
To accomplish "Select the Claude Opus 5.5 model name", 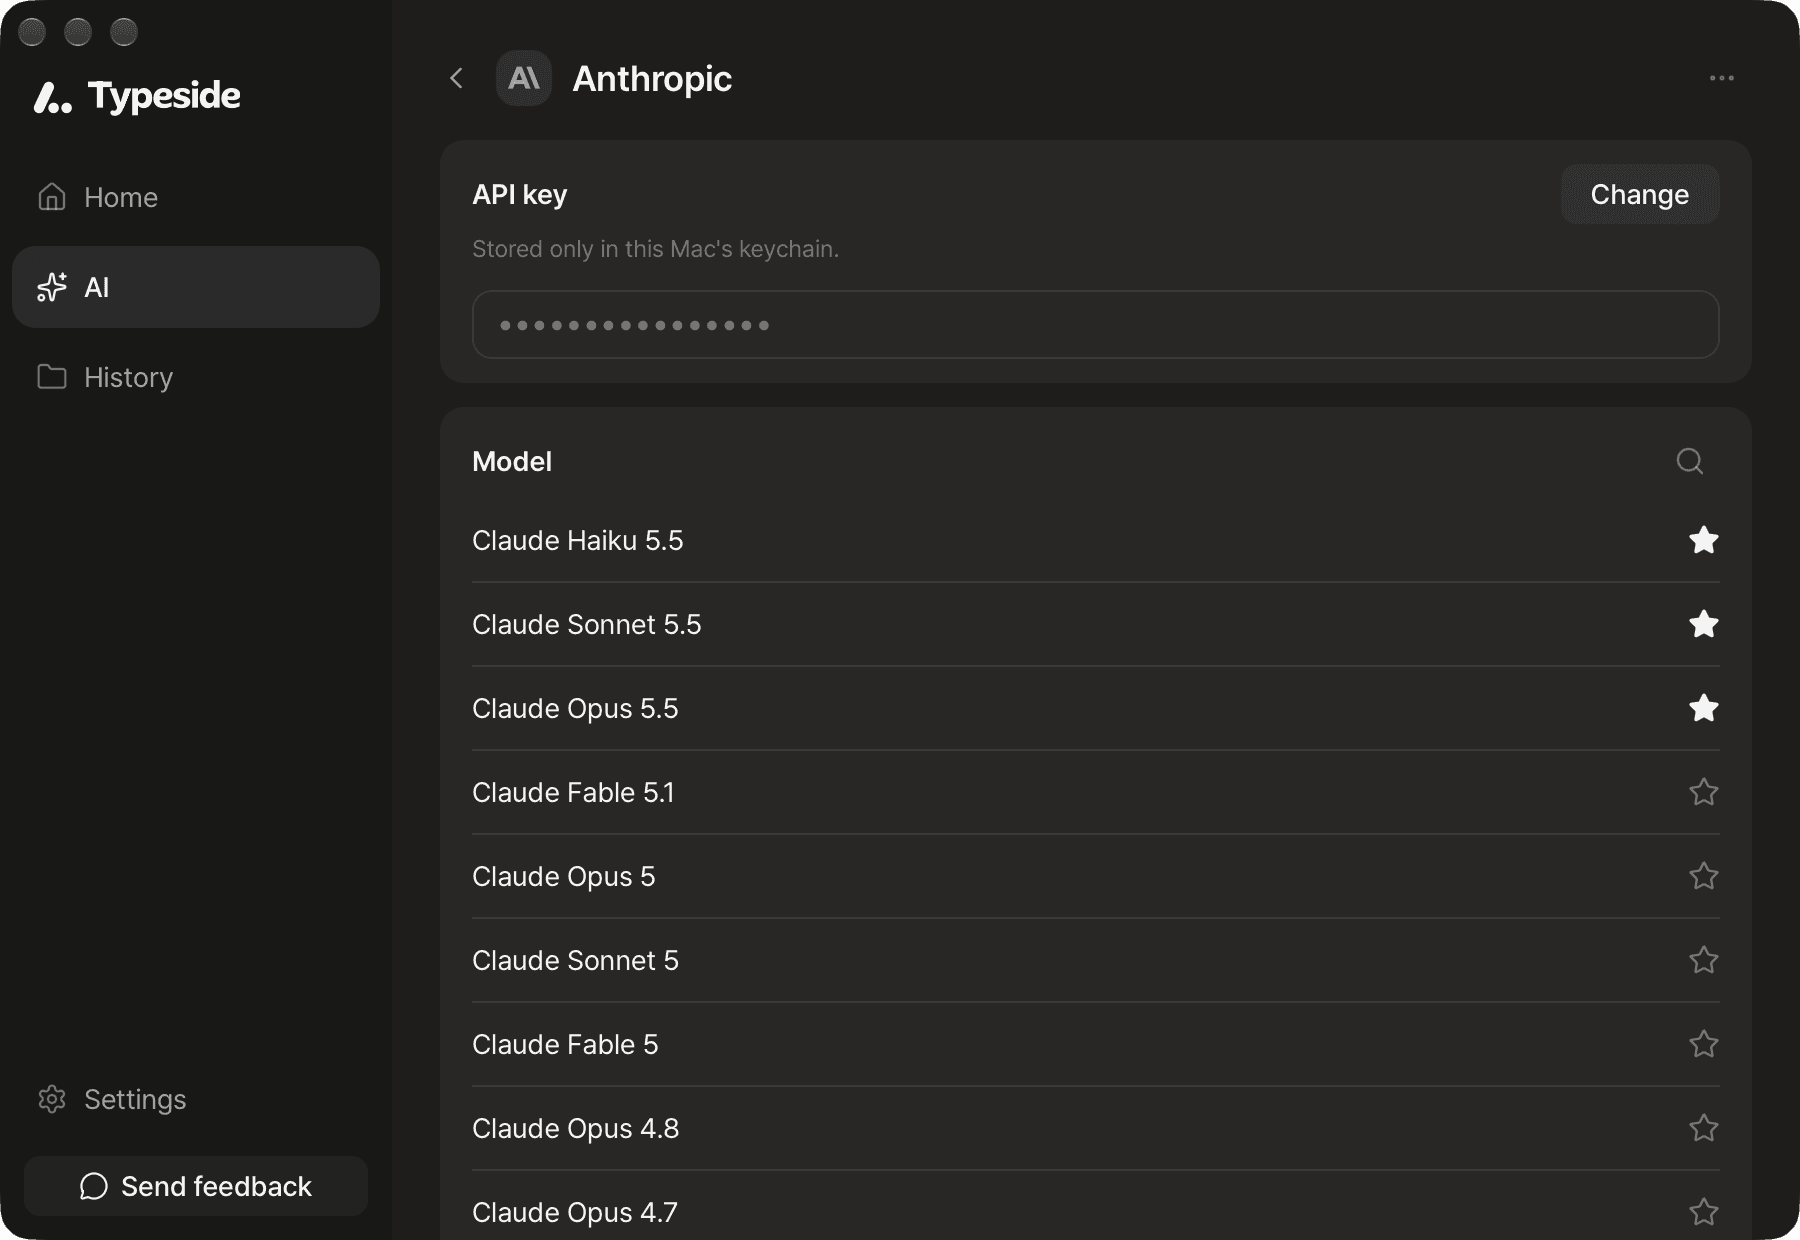I will (575, 708).
